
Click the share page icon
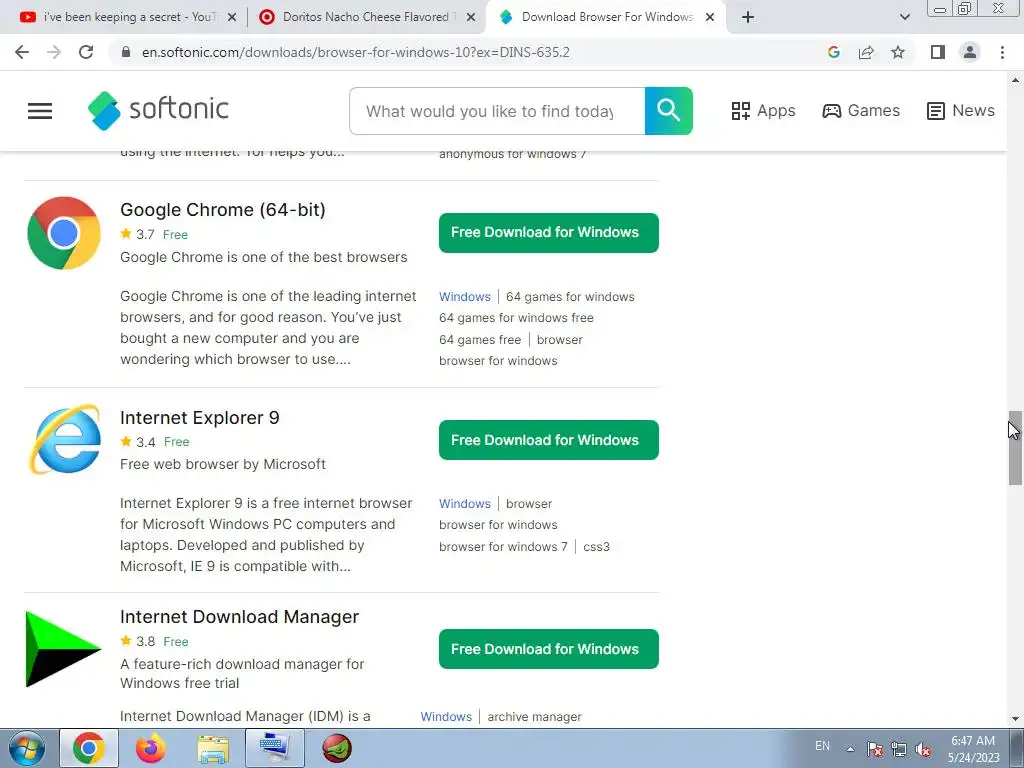point(866,52)
